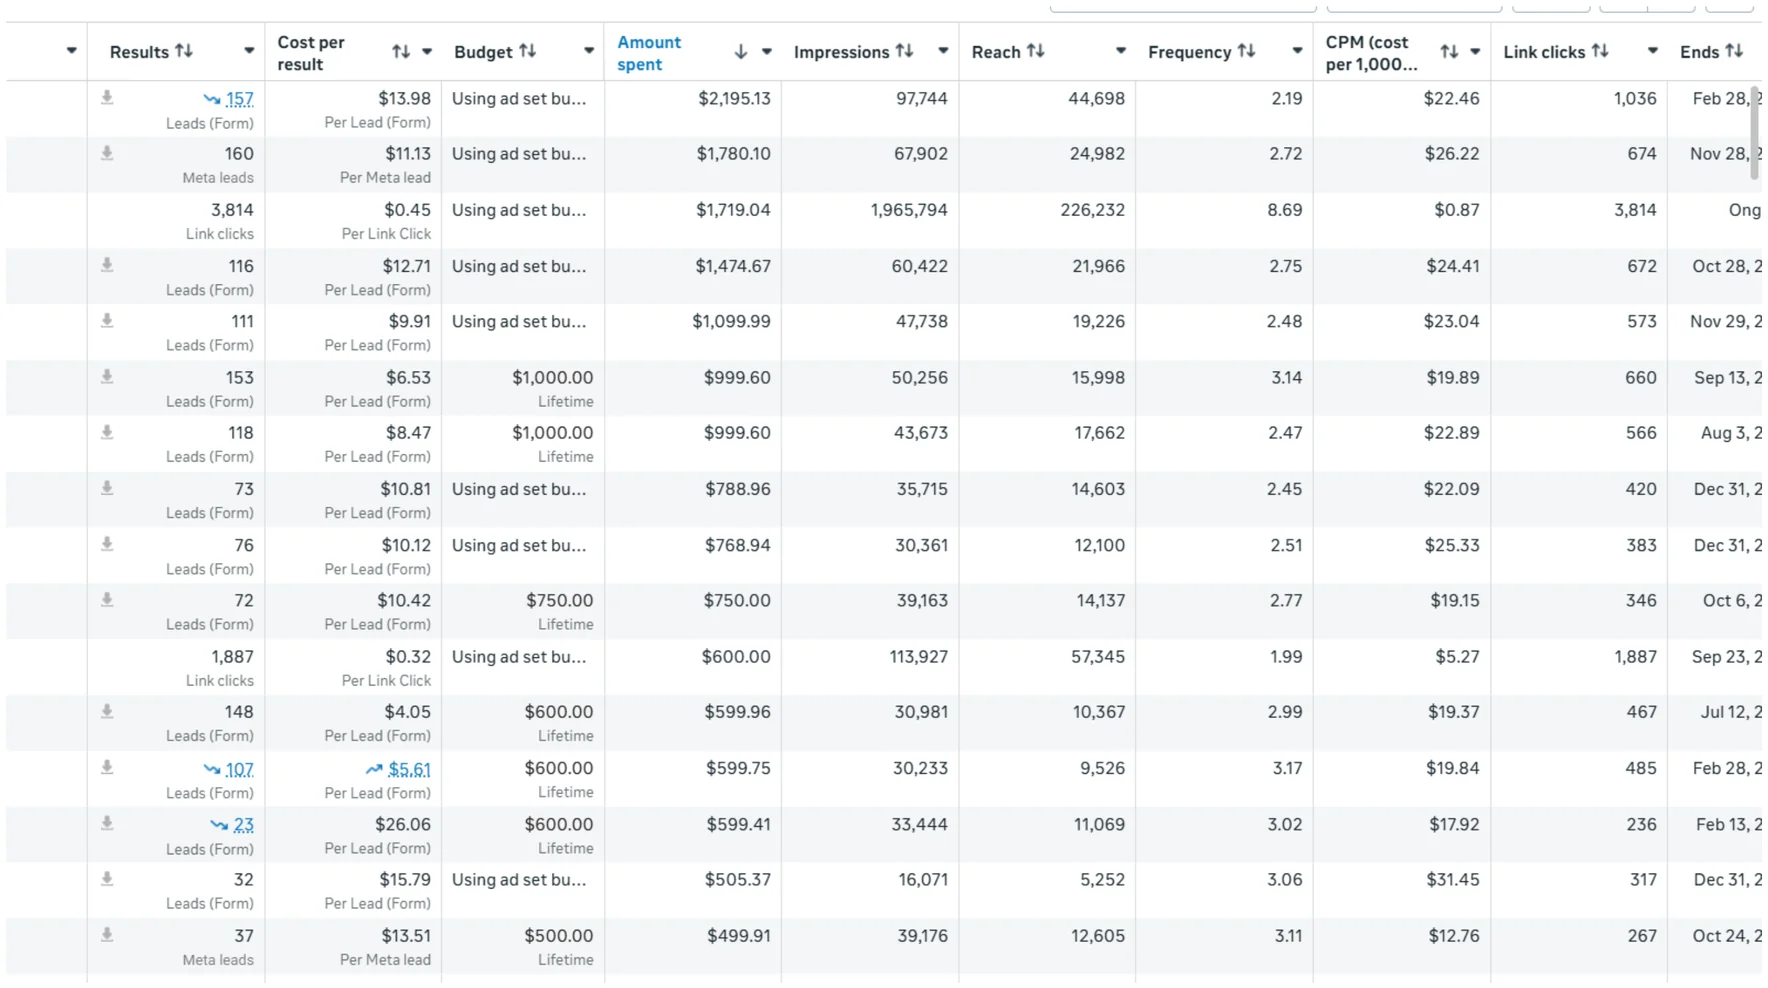This screenshot has width=1768, height=988.
Task: Open the 107 leads results link
Action: (x=239, y=769)
